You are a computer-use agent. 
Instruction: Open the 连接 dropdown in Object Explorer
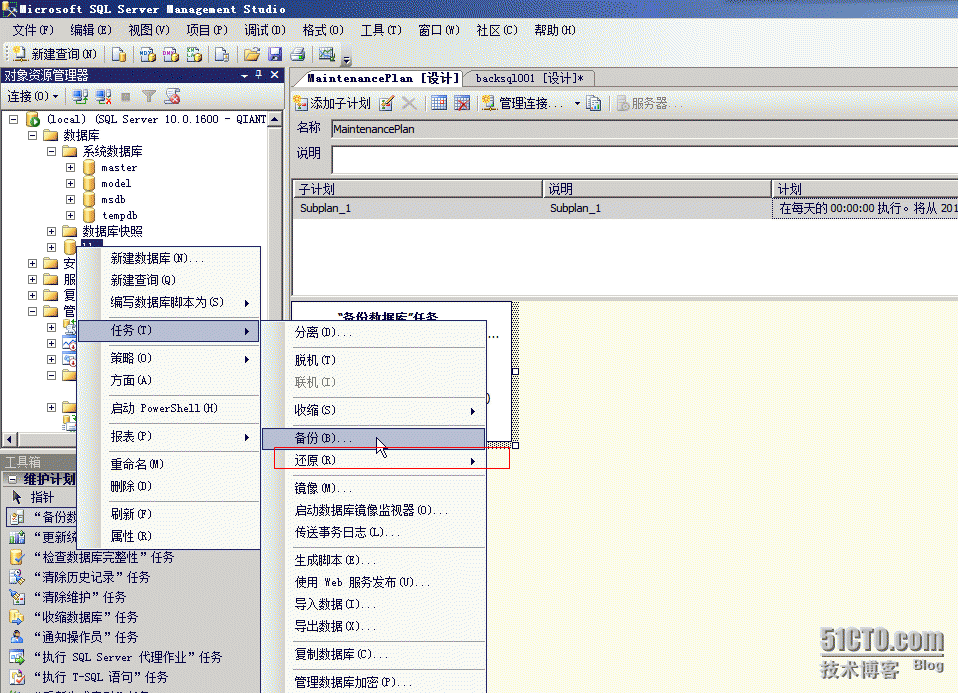pyautogui.click(x=33, y=97)
